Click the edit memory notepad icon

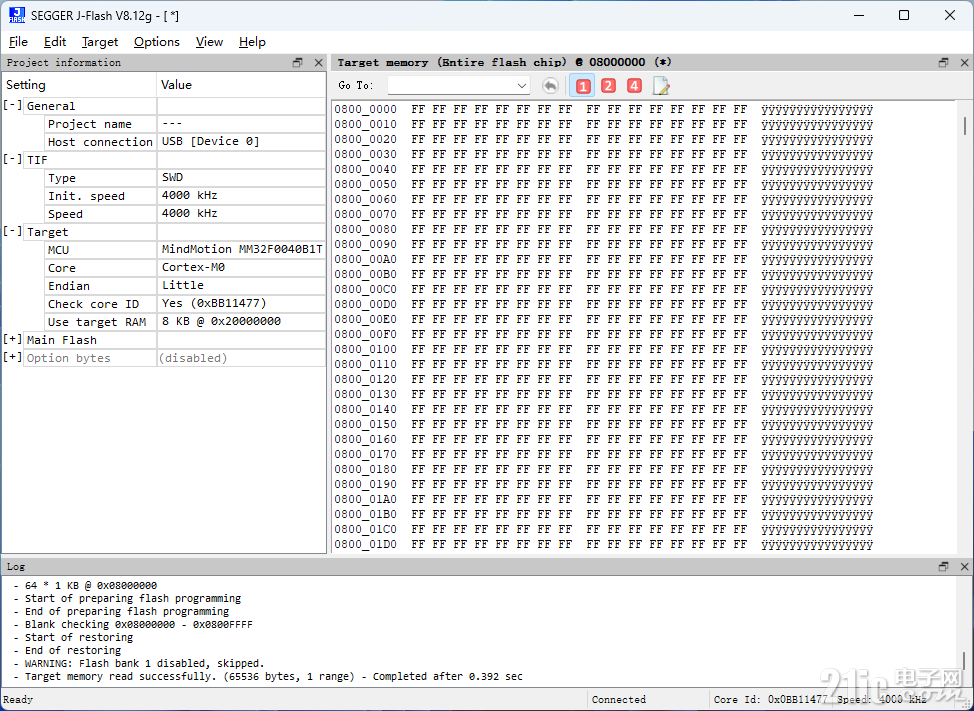click(x=661, y=86)
